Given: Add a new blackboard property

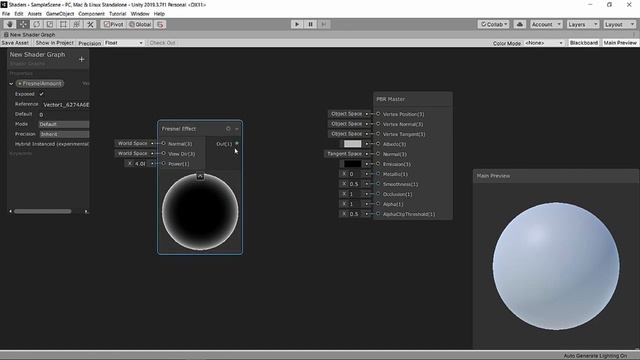Looking at the screenshot, I should (x=82, y=59).
